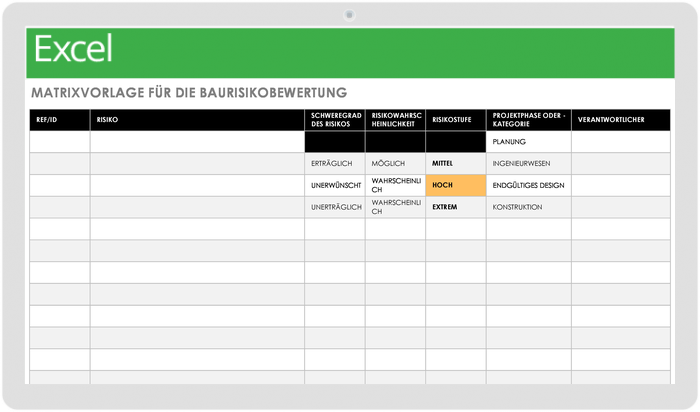Select the INGENIEURWESEN cell
The image size is (700, 412).
[x=529, y=164]
